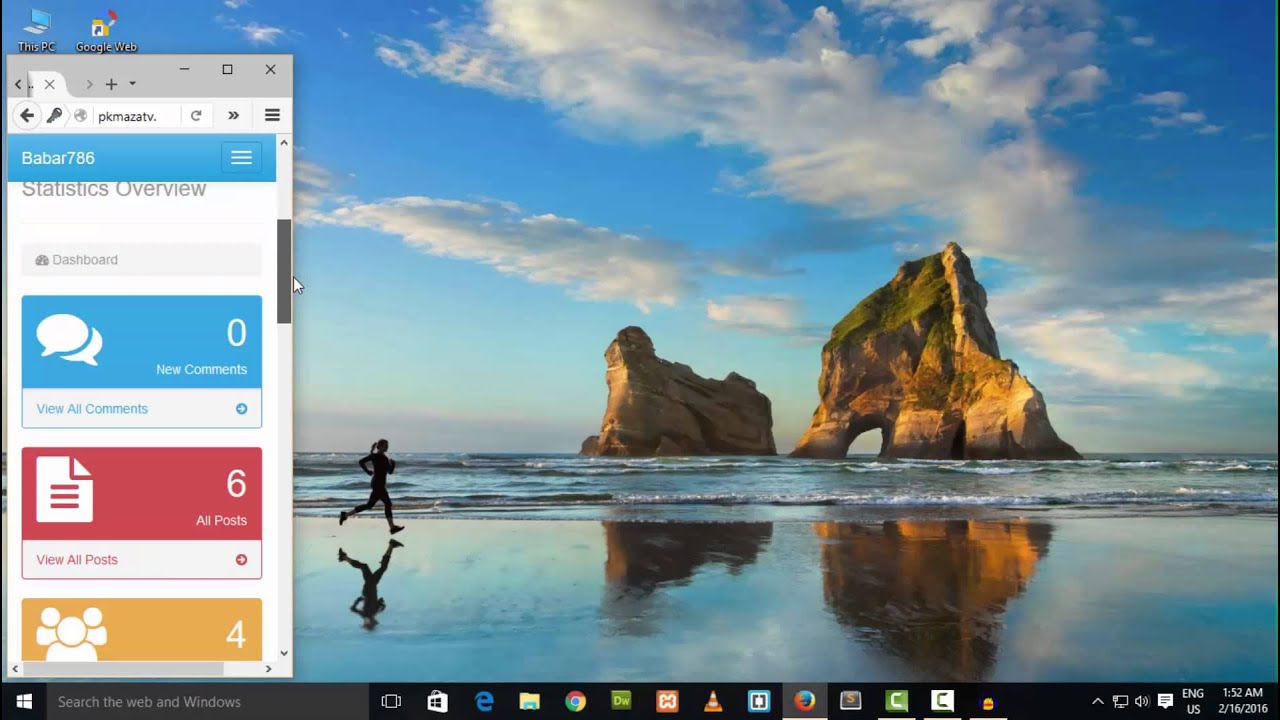This screenshot has width=1280, height=720.
Task: Open the first green Camtasia taskbar icon
Action: tap(897, 702)
